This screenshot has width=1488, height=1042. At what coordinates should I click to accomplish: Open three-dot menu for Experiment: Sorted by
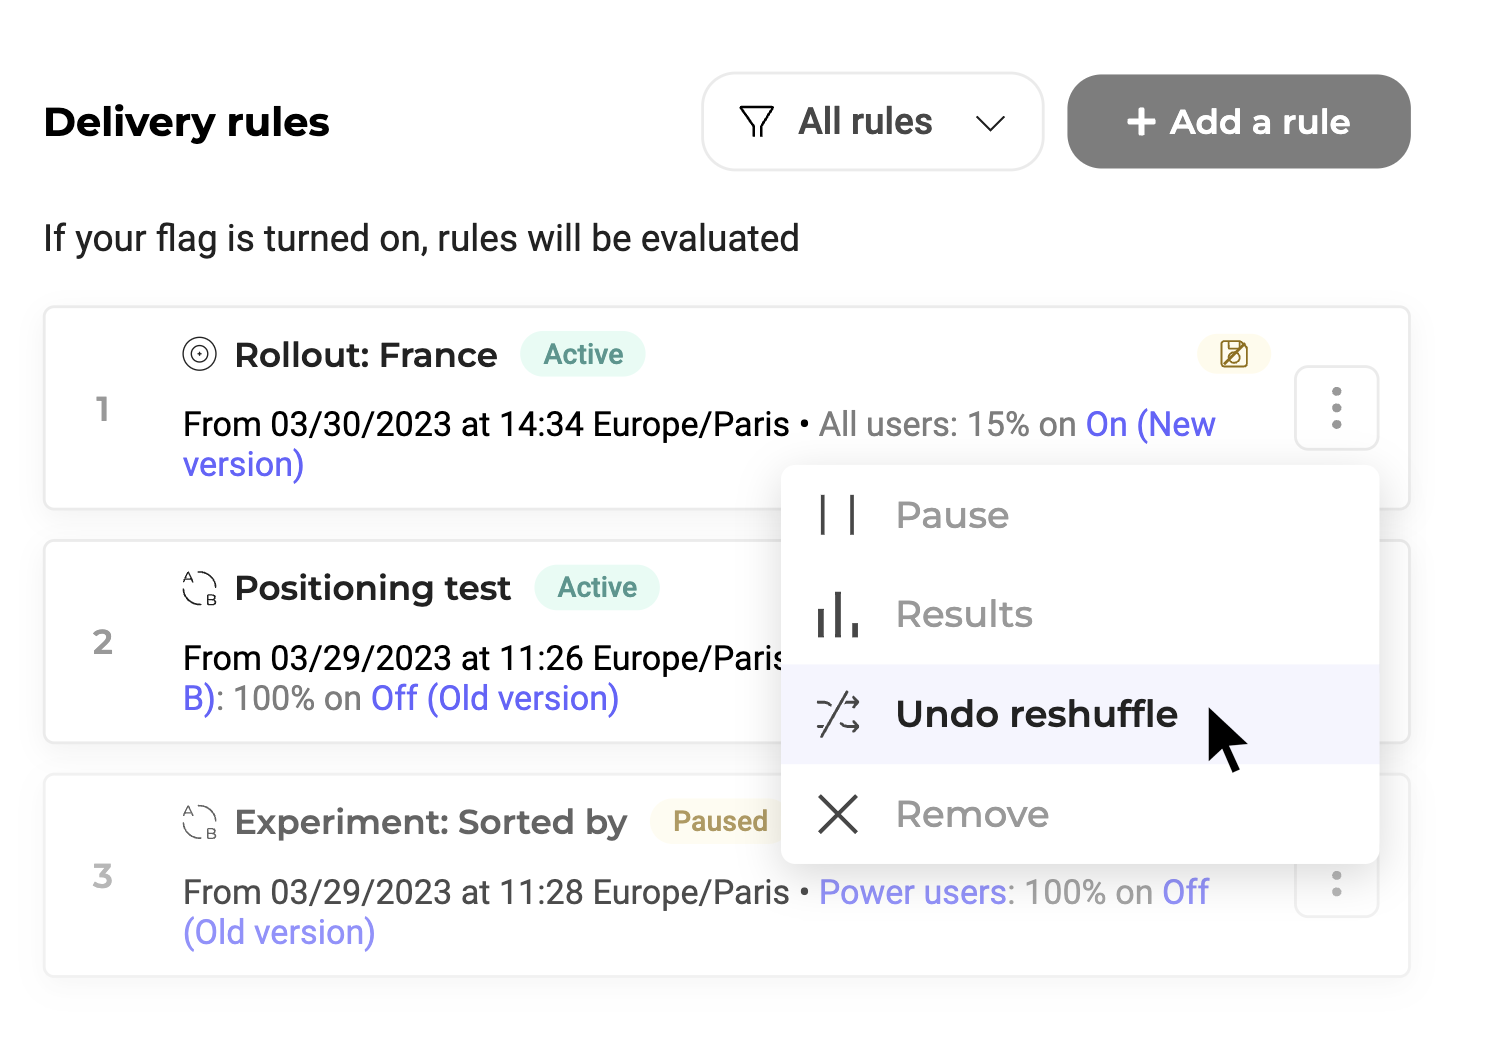click(x=1337, y=884)
